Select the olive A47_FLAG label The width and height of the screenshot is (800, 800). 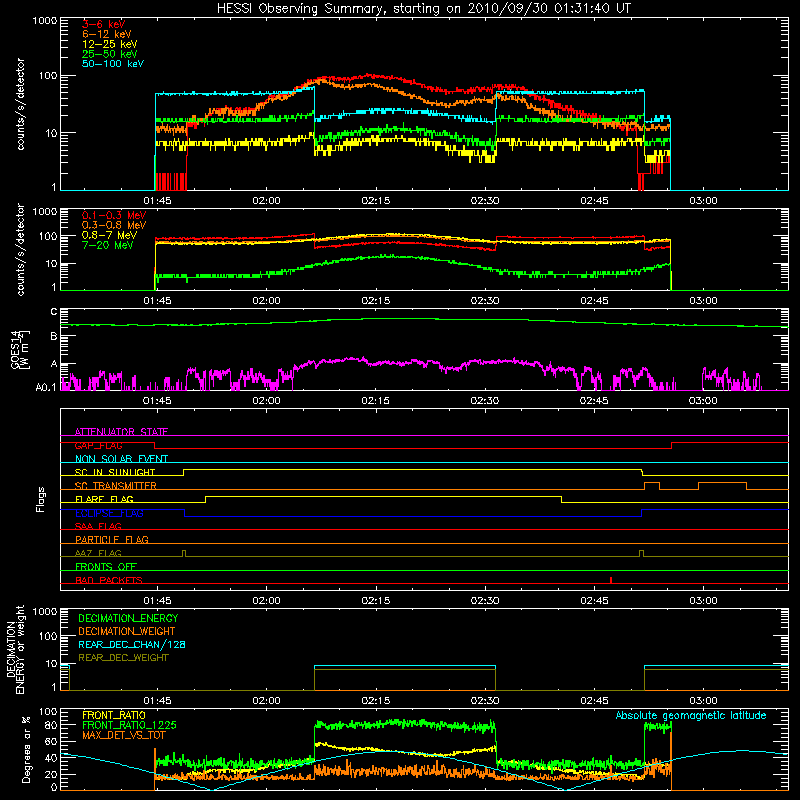pos(98,553)
